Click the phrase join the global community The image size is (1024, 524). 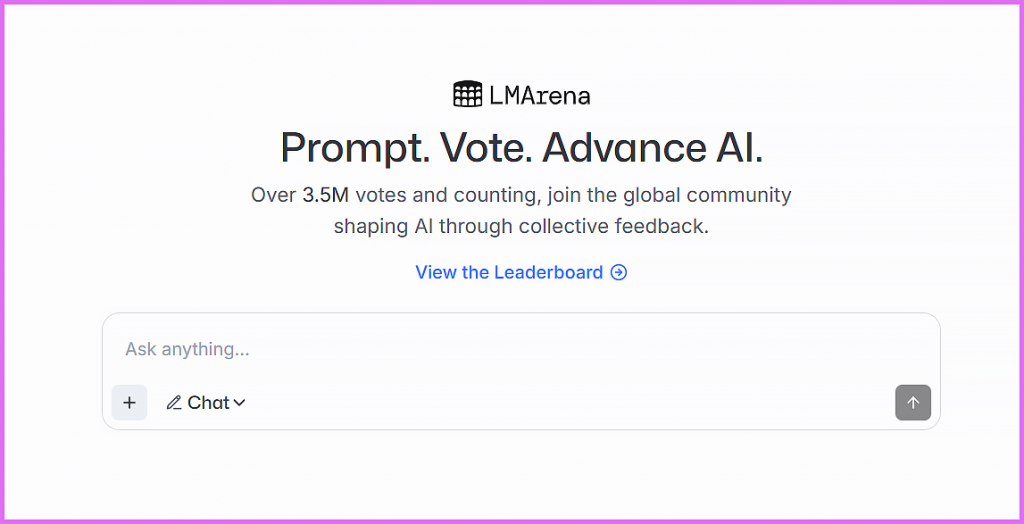(x=669, y=195)
